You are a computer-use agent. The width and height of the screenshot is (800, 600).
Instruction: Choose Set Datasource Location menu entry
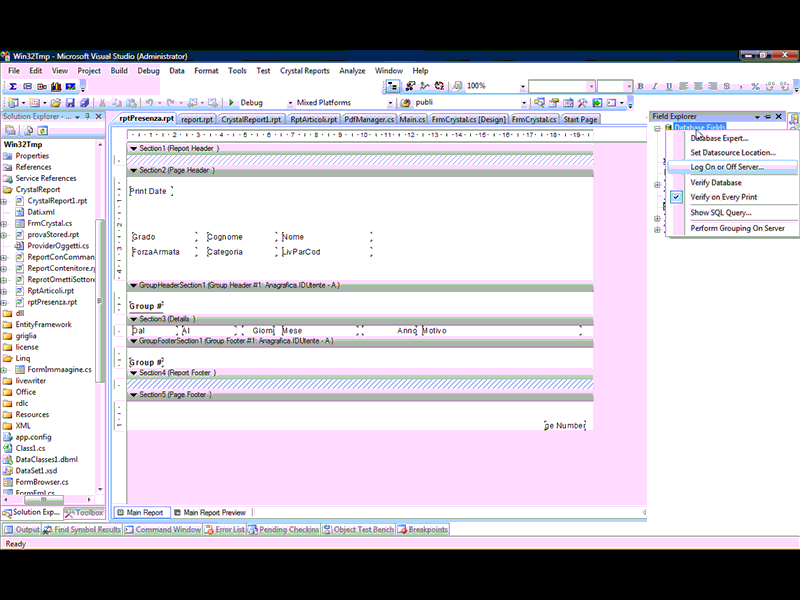coord(733,153)
